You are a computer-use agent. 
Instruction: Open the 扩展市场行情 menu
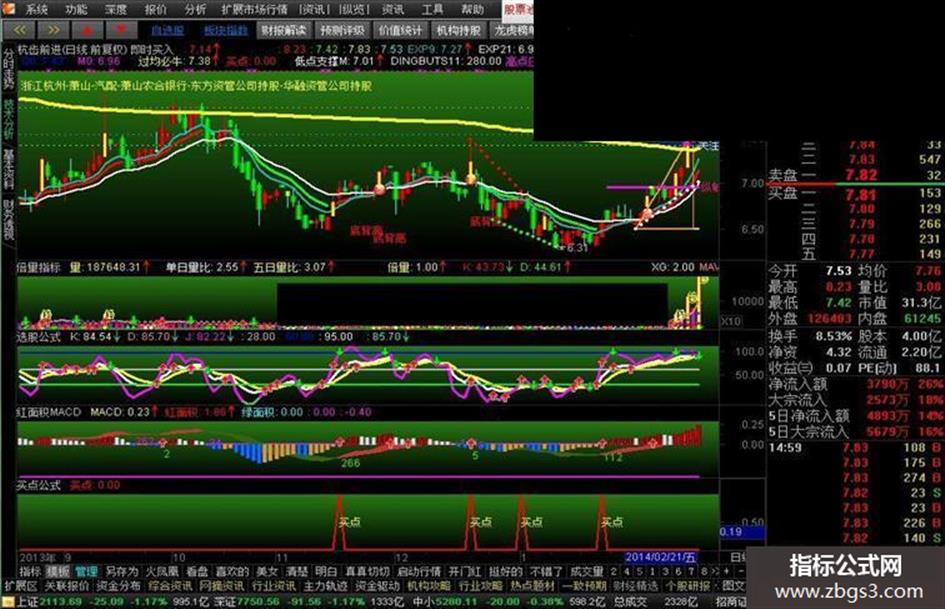click(x=254, y=9)
